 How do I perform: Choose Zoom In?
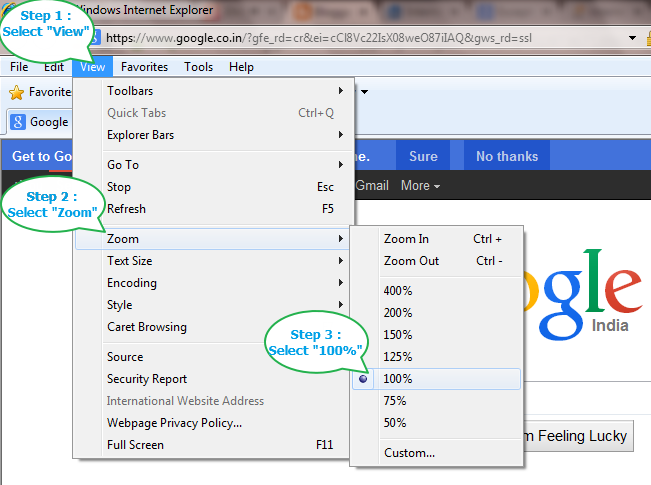436,239
